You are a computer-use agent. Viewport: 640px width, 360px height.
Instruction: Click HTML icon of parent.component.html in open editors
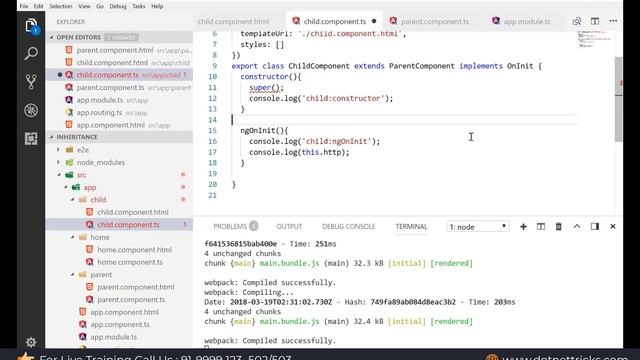click(x=69, y=50)
